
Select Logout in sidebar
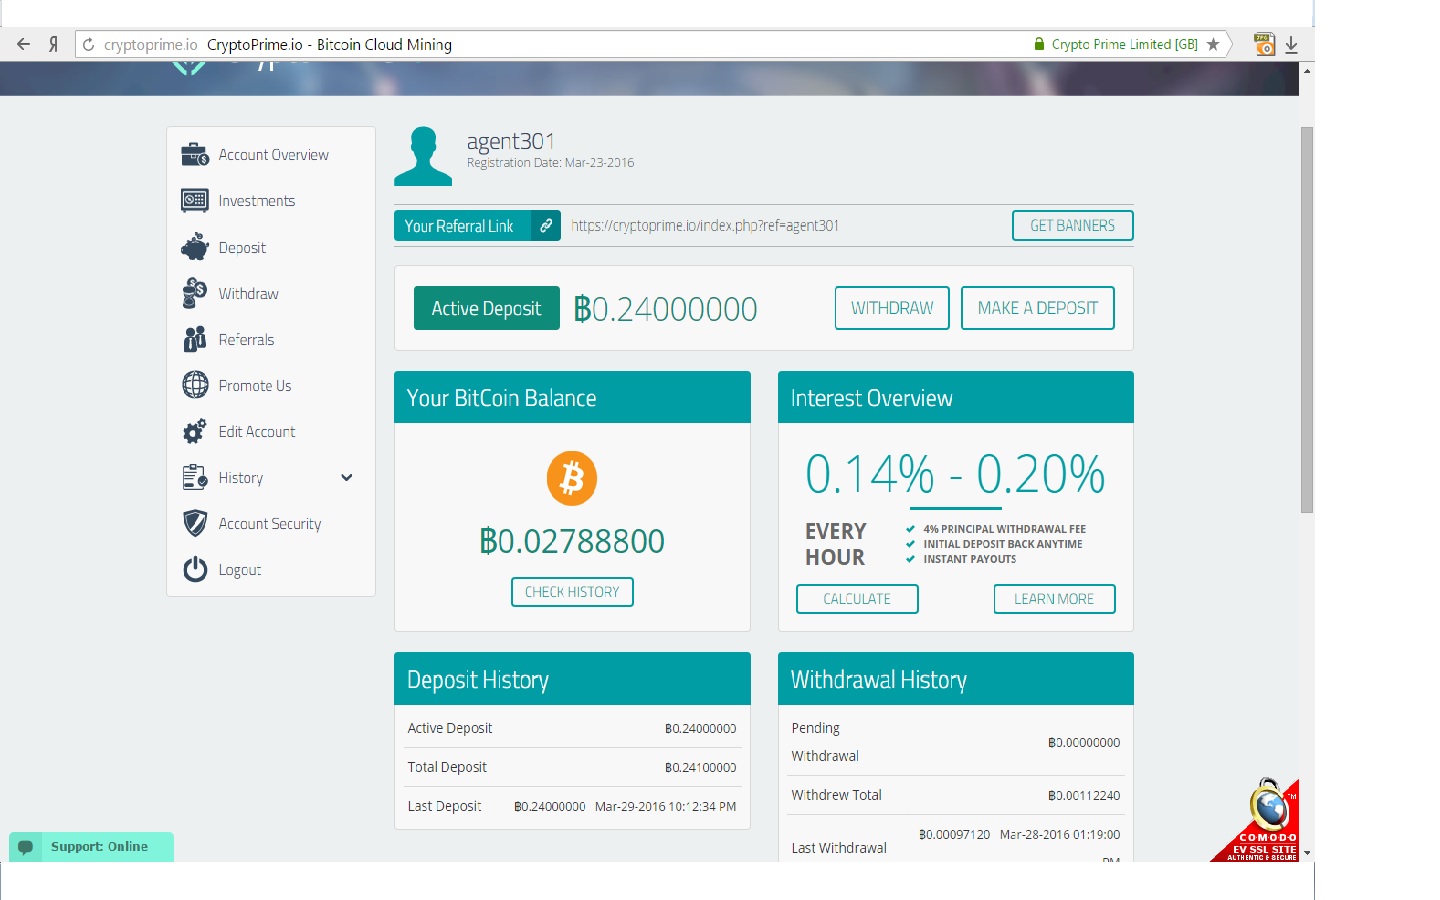click(240, 570)
